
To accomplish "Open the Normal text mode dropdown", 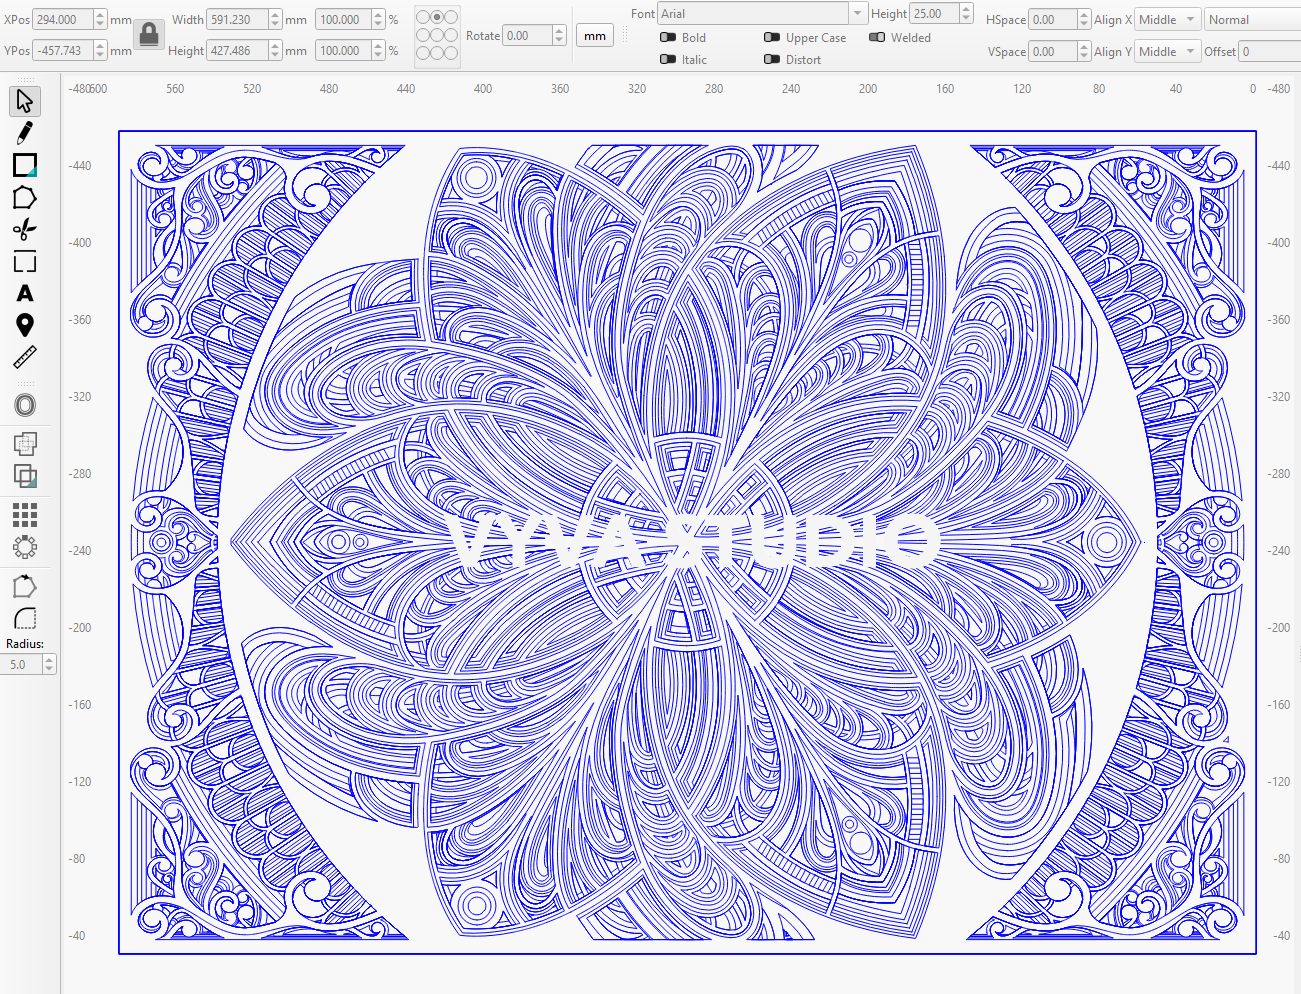I will click(1253, 19).
